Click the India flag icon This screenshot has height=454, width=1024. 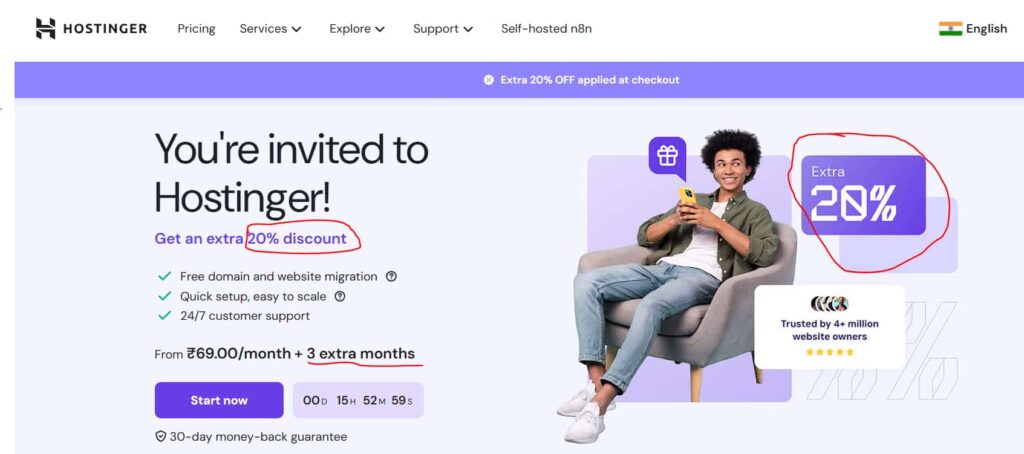[949, 29]
